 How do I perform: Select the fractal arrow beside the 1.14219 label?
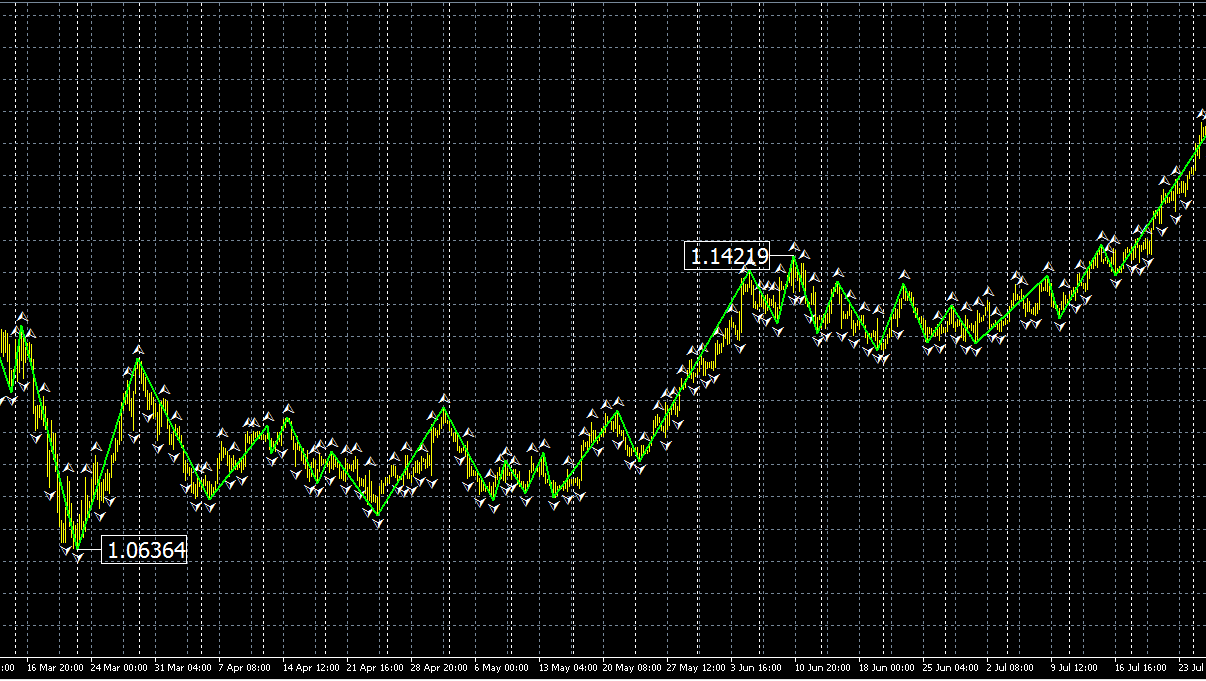[796, 246]
